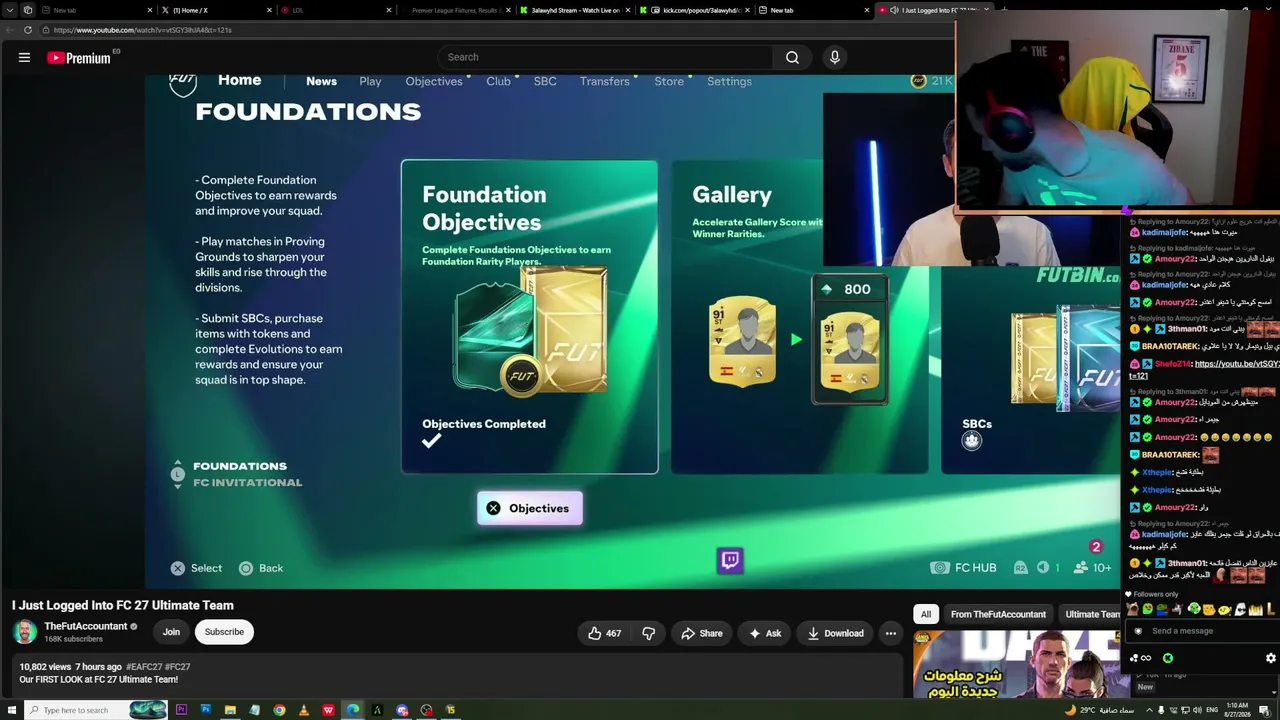Reload the page with browser refresh icon
This screenshot has height=720, width=1280.
[28, 30]
